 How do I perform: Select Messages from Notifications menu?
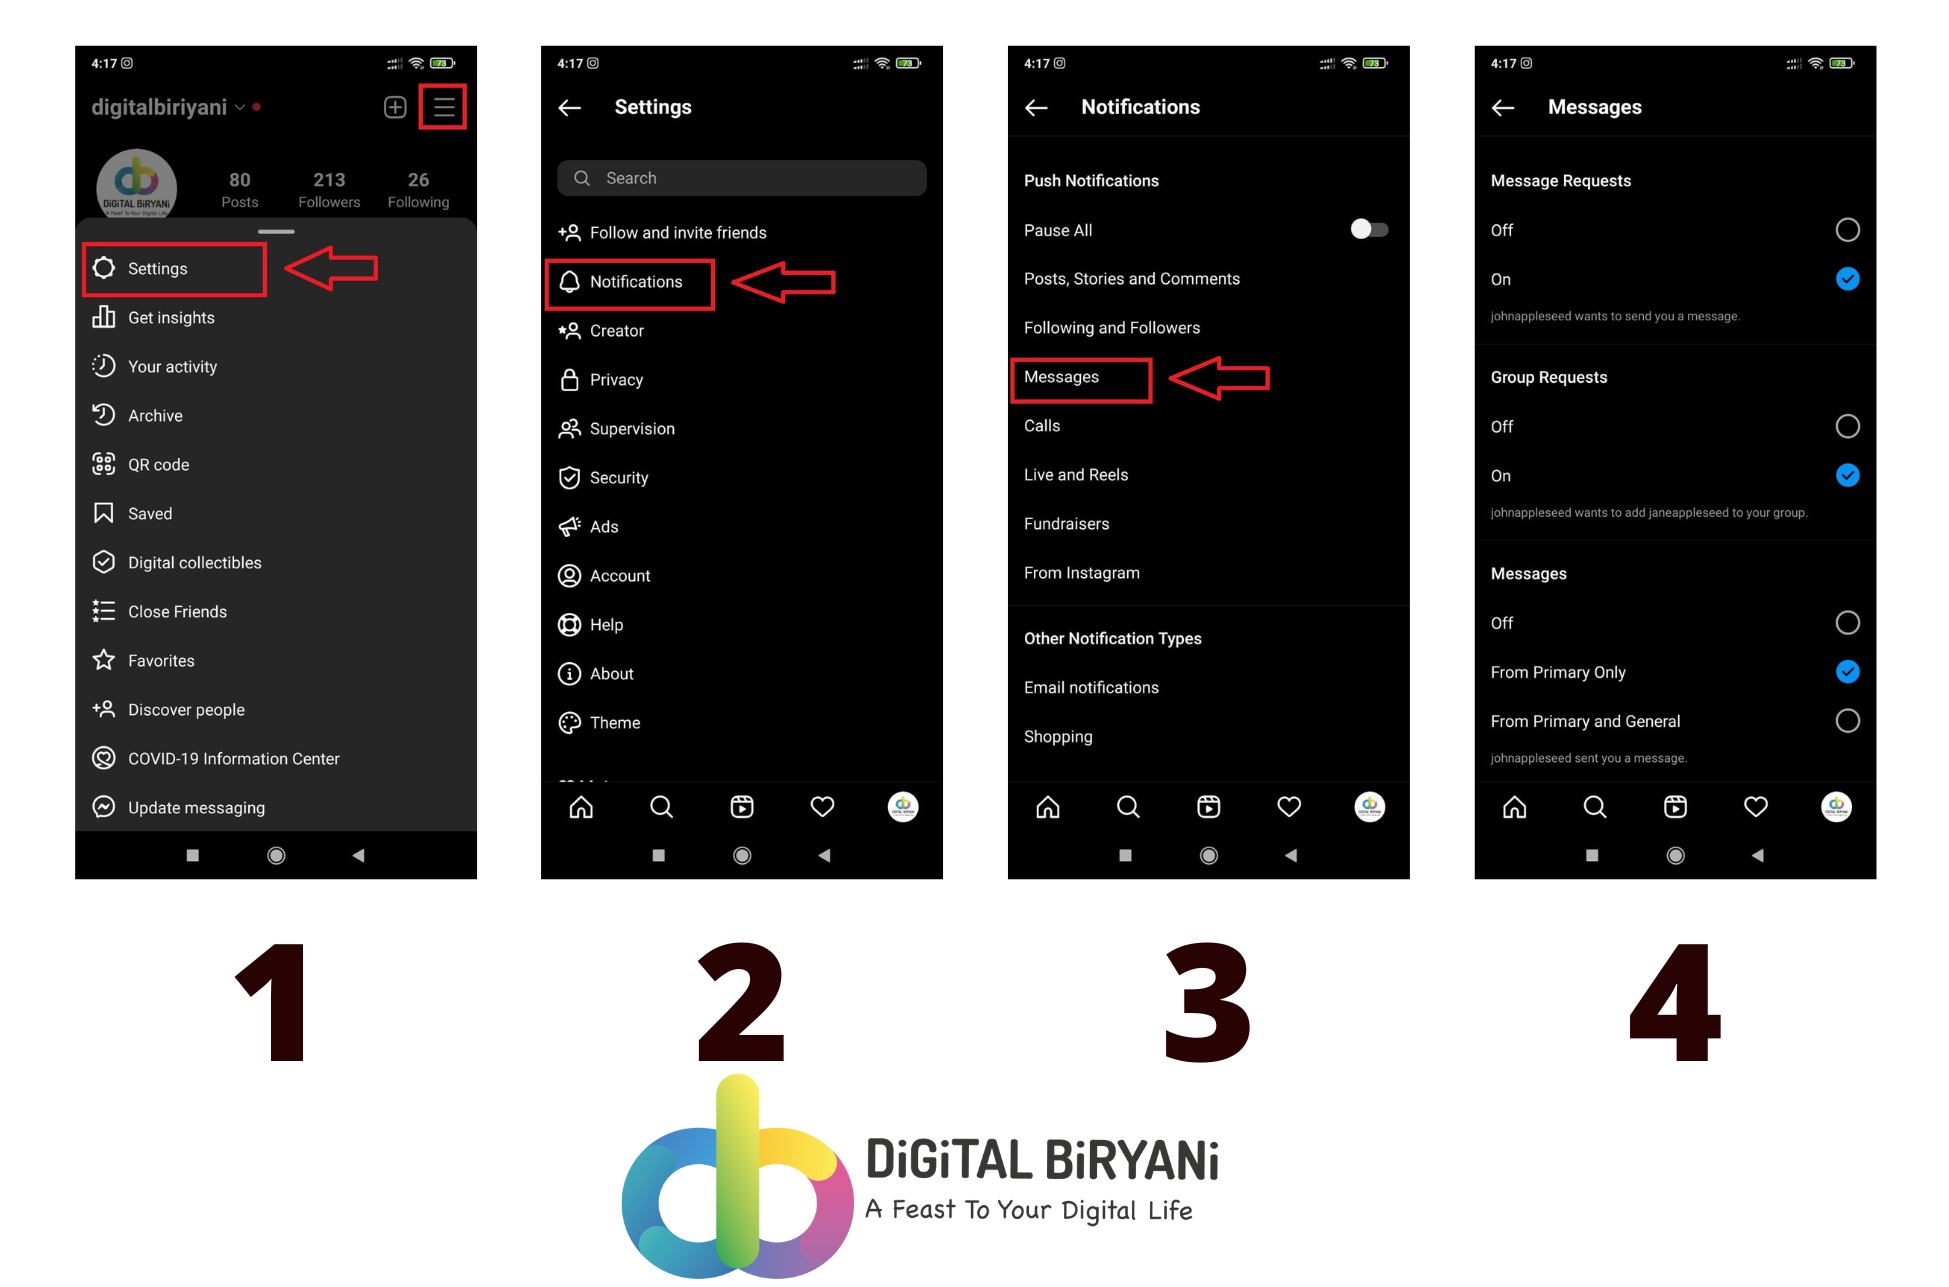1063,376
